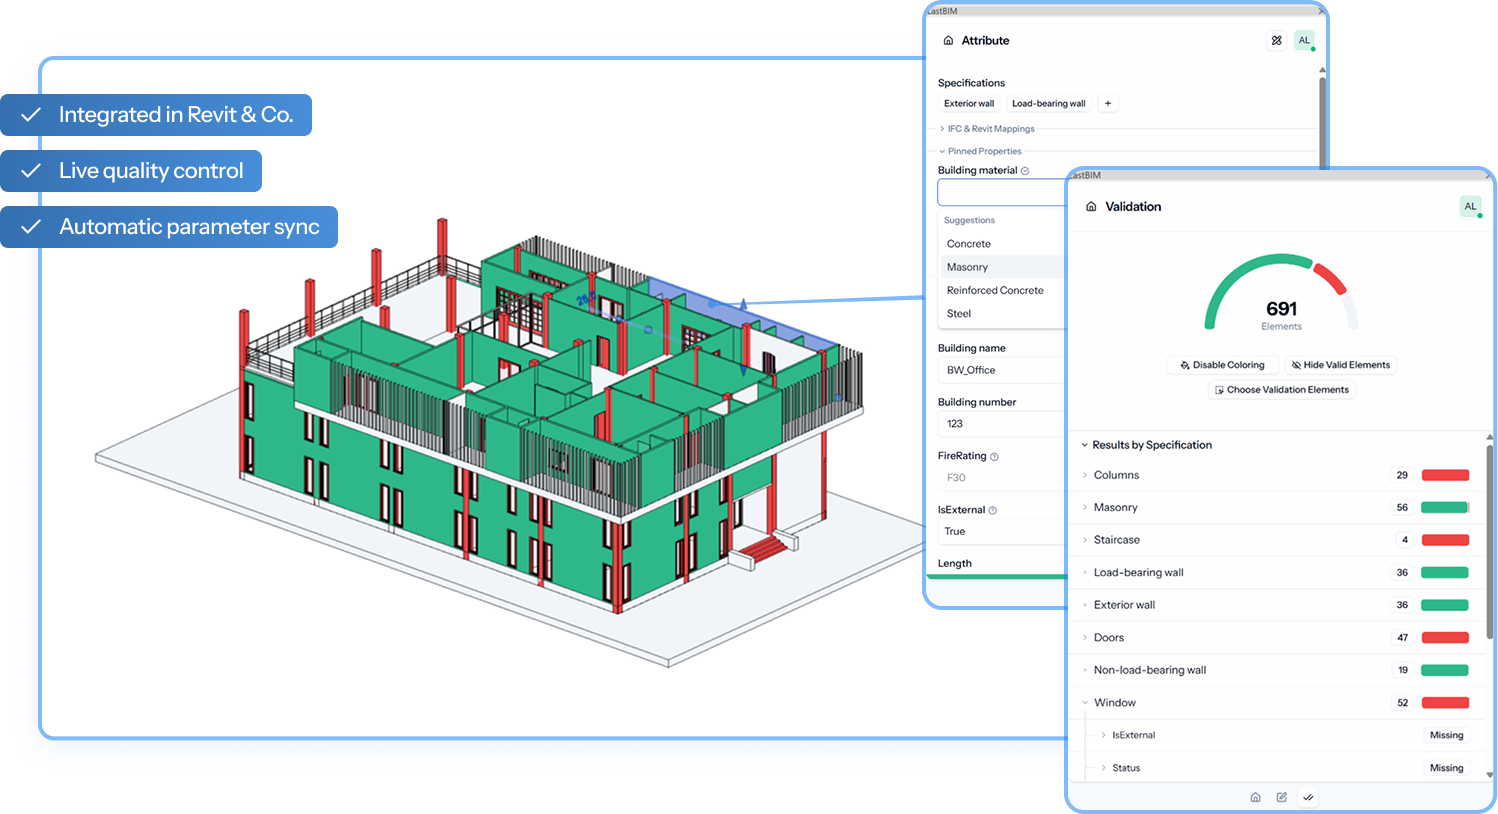The image size is (1498, 814).
Task: Click the tools icon in the Attribute header
Action: 1276,41
